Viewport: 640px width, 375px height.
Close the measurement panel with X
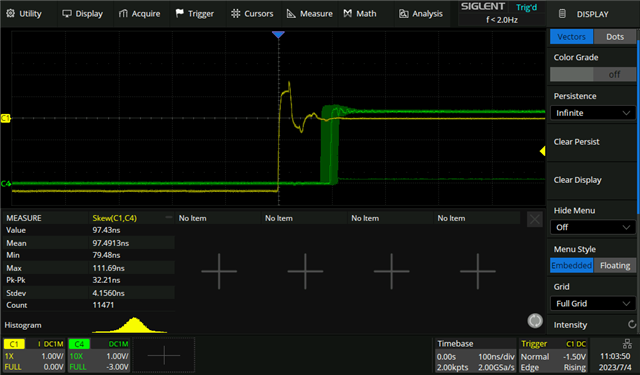pyautogui.click(x=535, y=220)
